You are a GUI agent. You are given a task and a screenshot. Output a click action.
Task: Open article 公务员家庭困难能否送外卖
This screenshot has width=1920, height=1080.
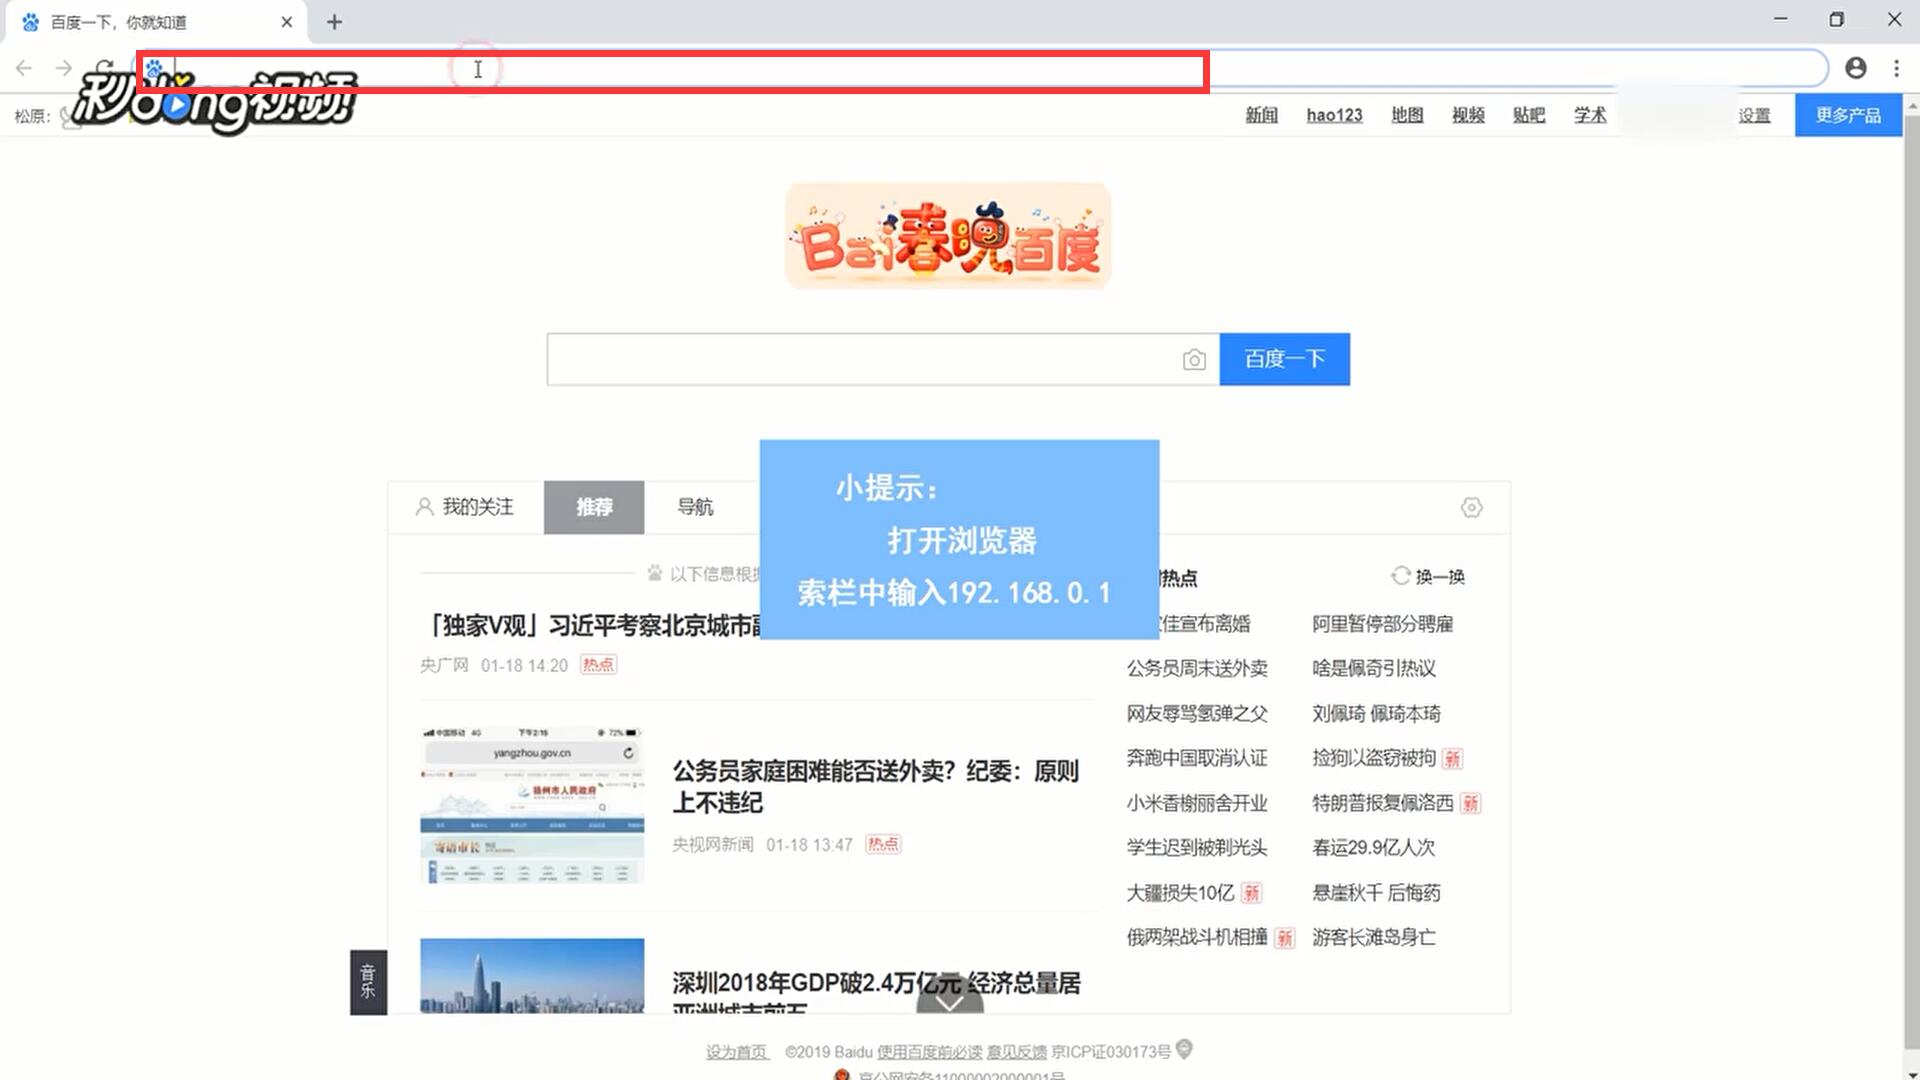click(875, 787)
